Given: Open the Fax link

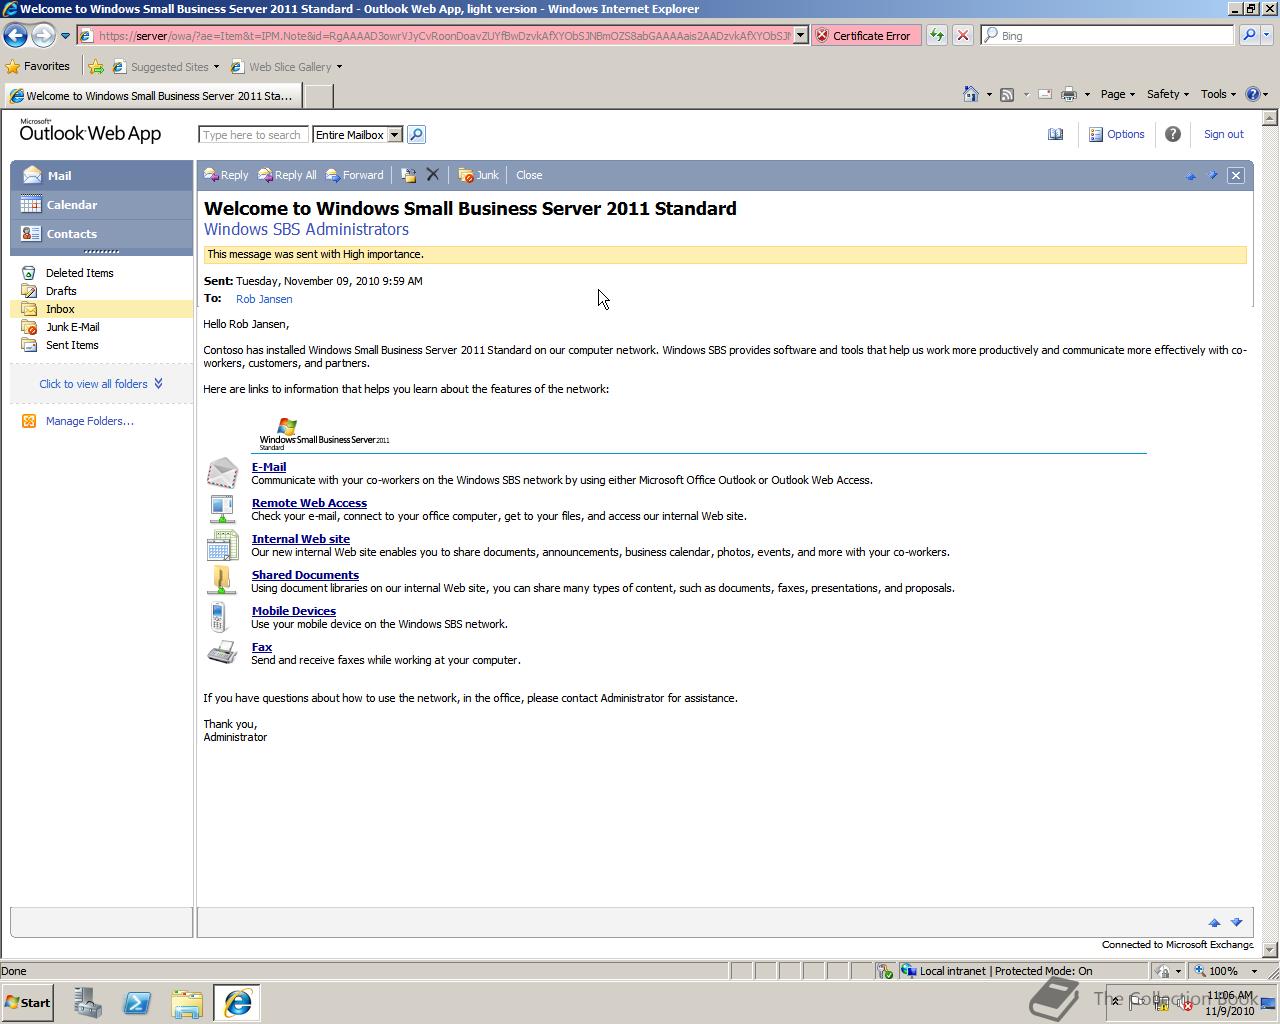Looking at the screenshot, I should pyautogui.click(x=262, y=647).
